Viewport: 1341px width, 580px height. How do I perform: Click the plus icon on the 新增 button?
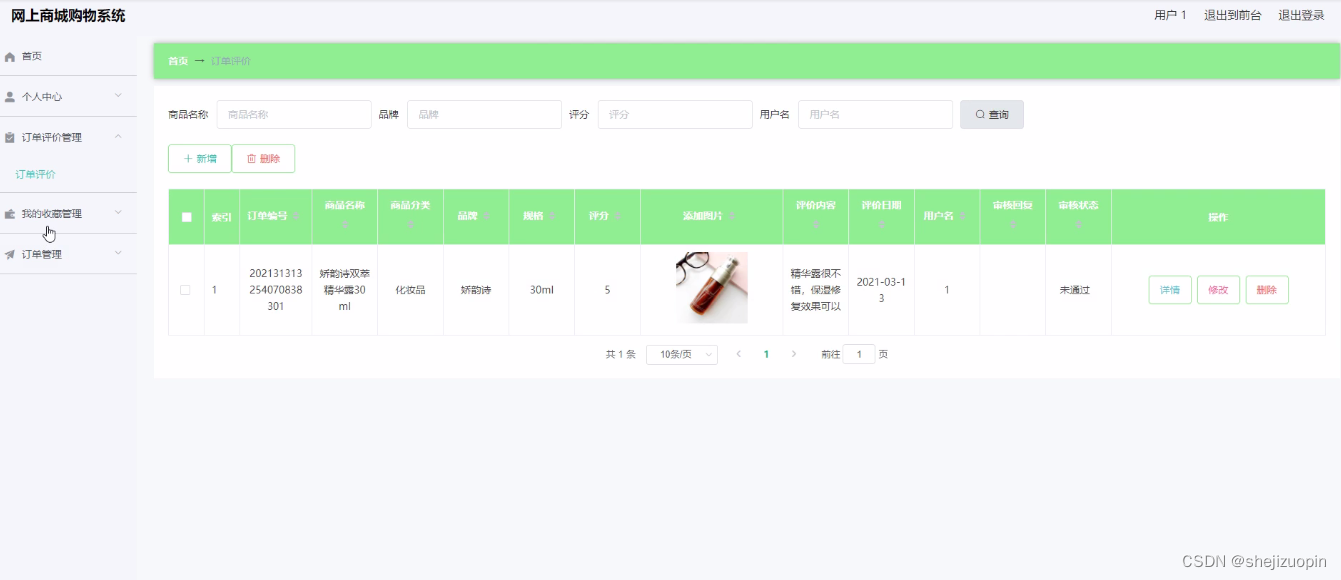(186, 158)
